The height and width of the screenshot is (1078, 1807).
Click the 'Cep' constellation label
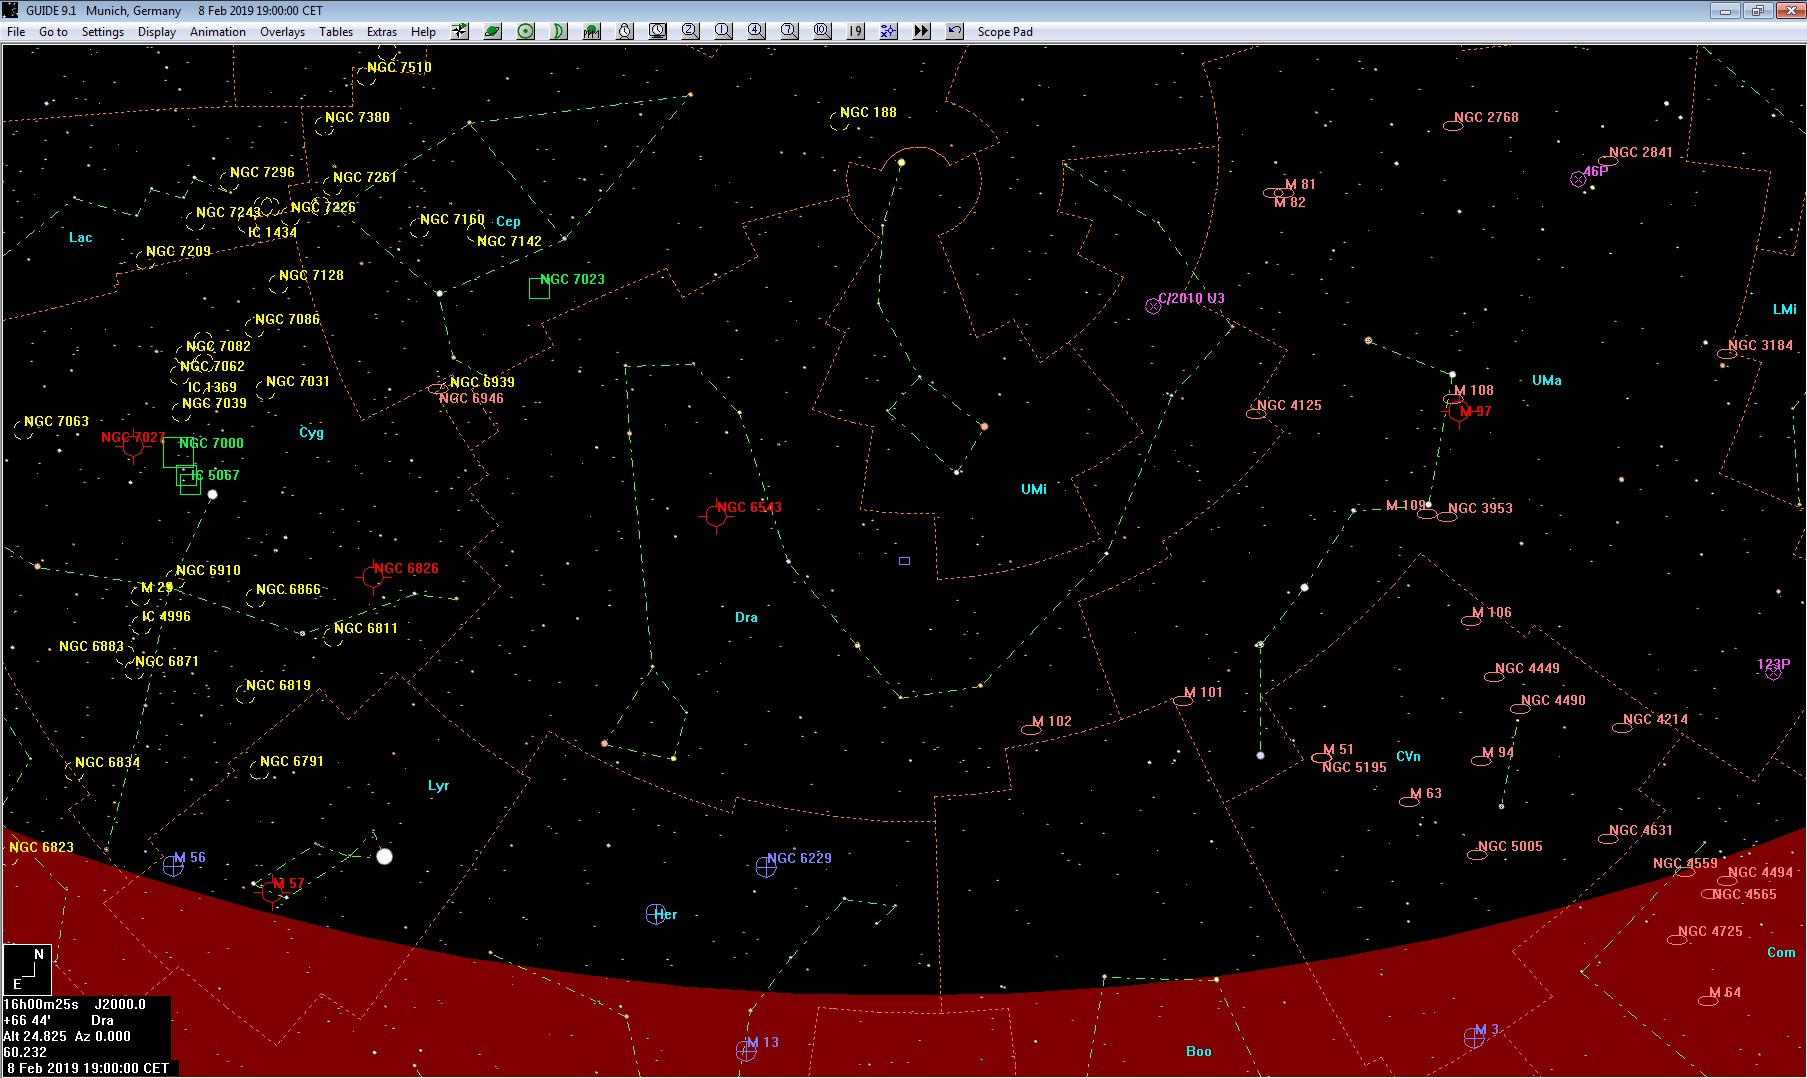pos(508,221)
